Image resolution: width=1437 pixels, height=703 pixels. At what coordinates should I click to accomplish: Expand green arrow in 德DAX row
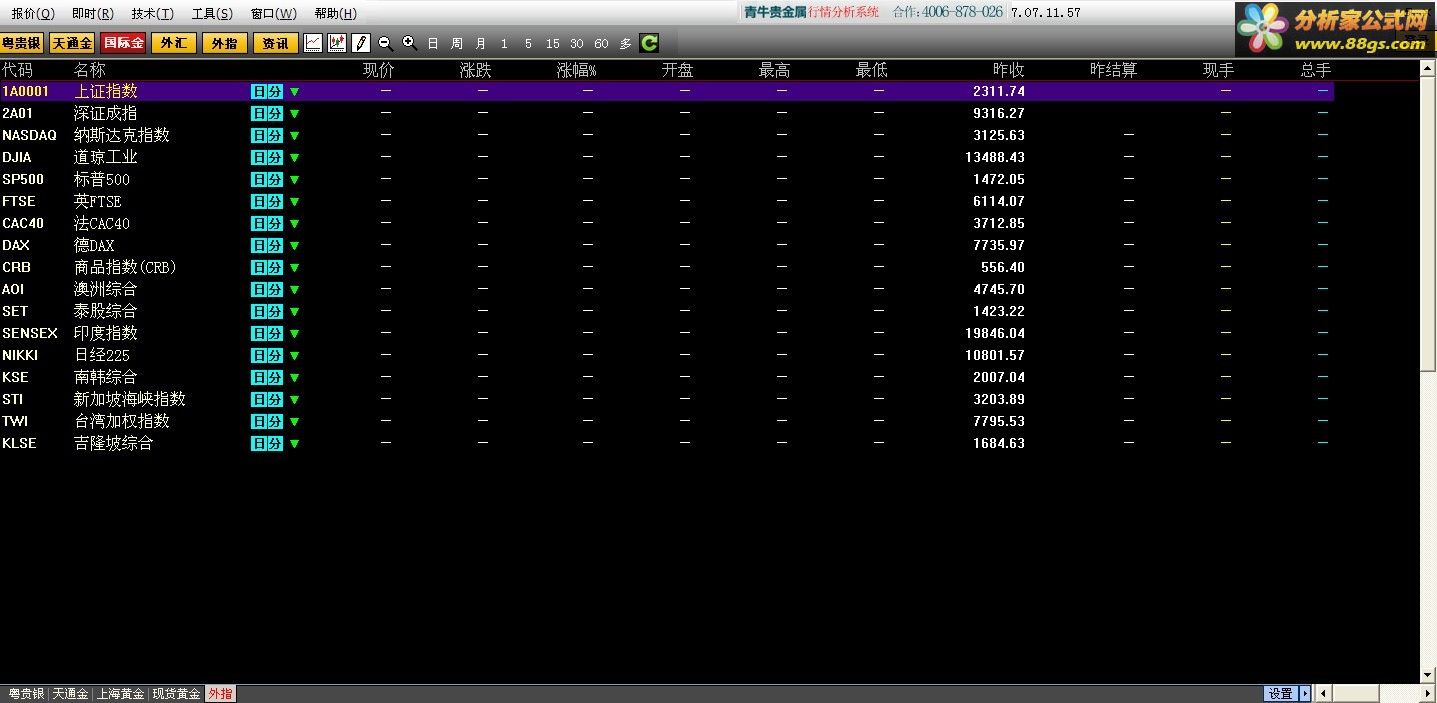pos(294,245)
